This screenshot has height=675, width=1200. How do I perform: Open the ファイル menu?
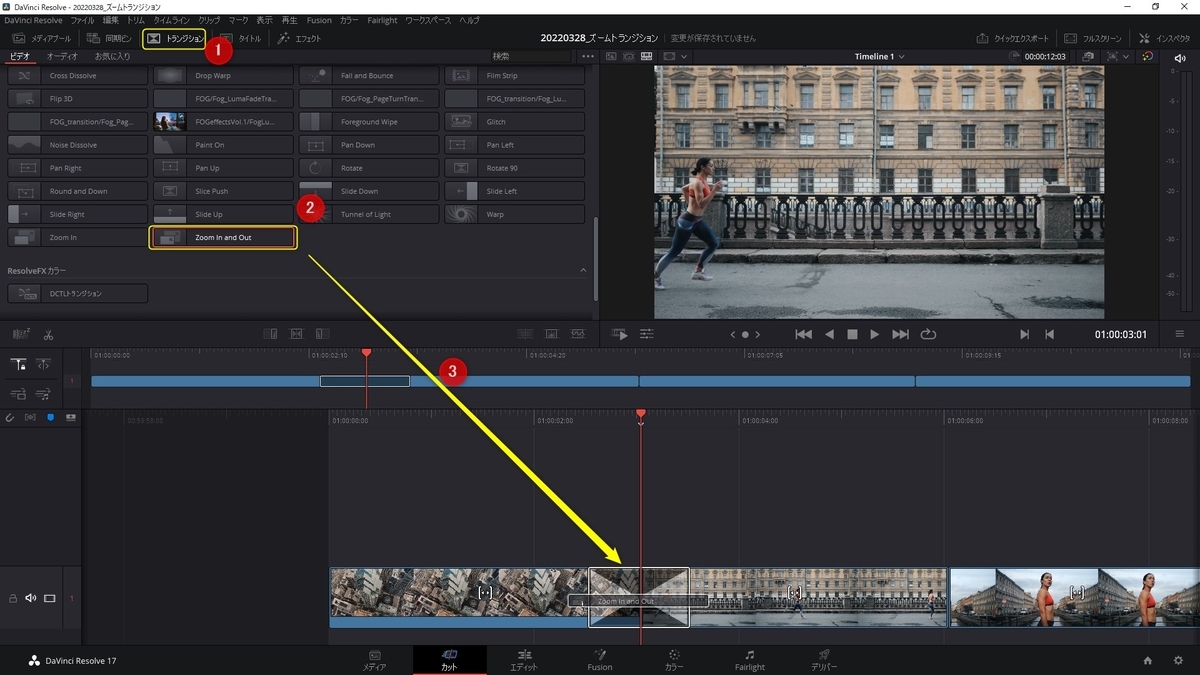[x=83, y=20]
